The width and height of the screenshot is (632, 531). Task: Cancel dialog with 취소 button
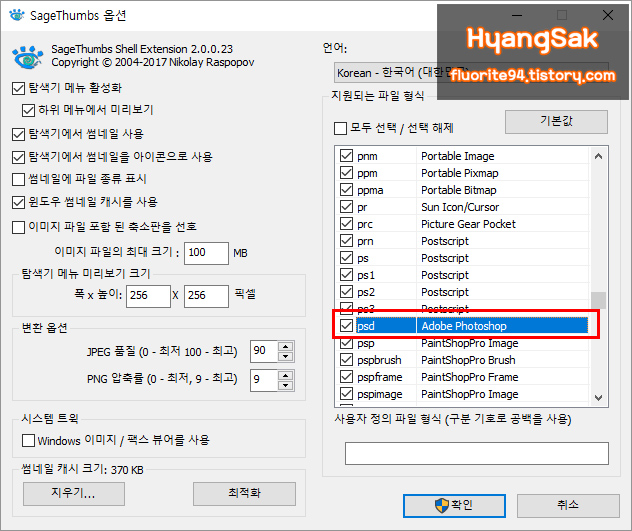(568, 506)
